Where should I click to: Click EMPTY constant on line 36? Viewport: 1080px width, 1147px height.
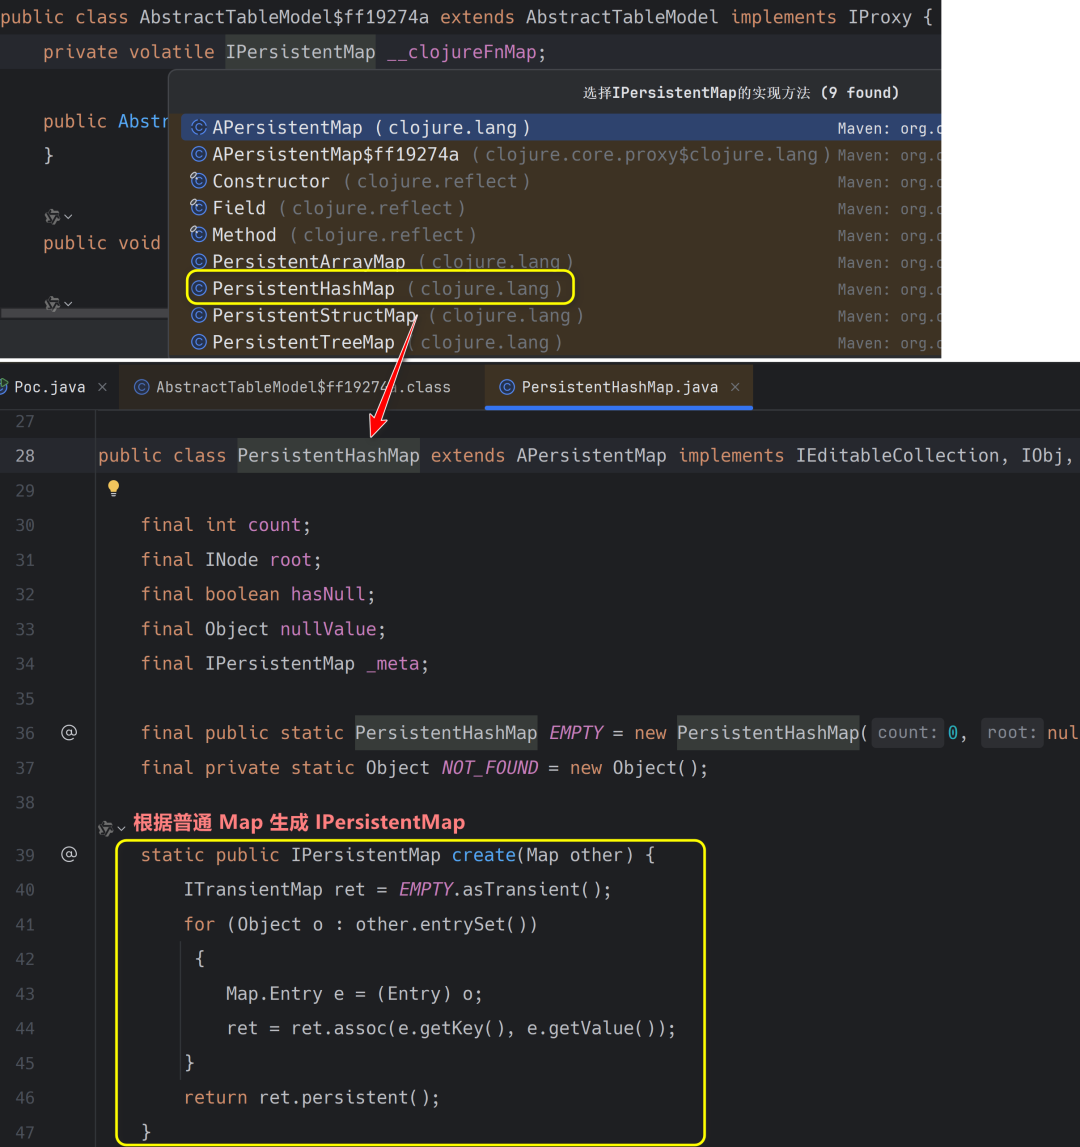pos(576,733)
